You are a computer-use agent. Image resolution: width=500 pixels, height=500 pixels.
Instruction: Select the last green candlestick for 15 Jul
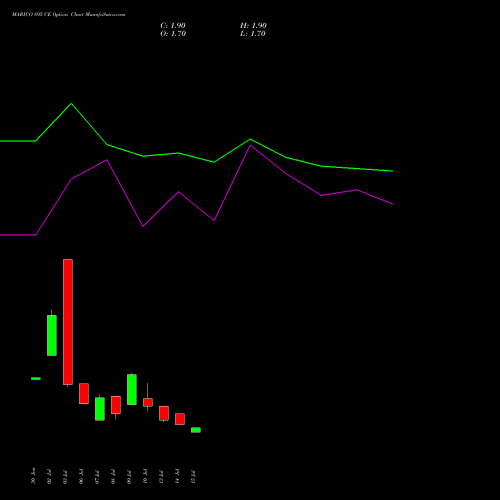[x=196, y=430]
